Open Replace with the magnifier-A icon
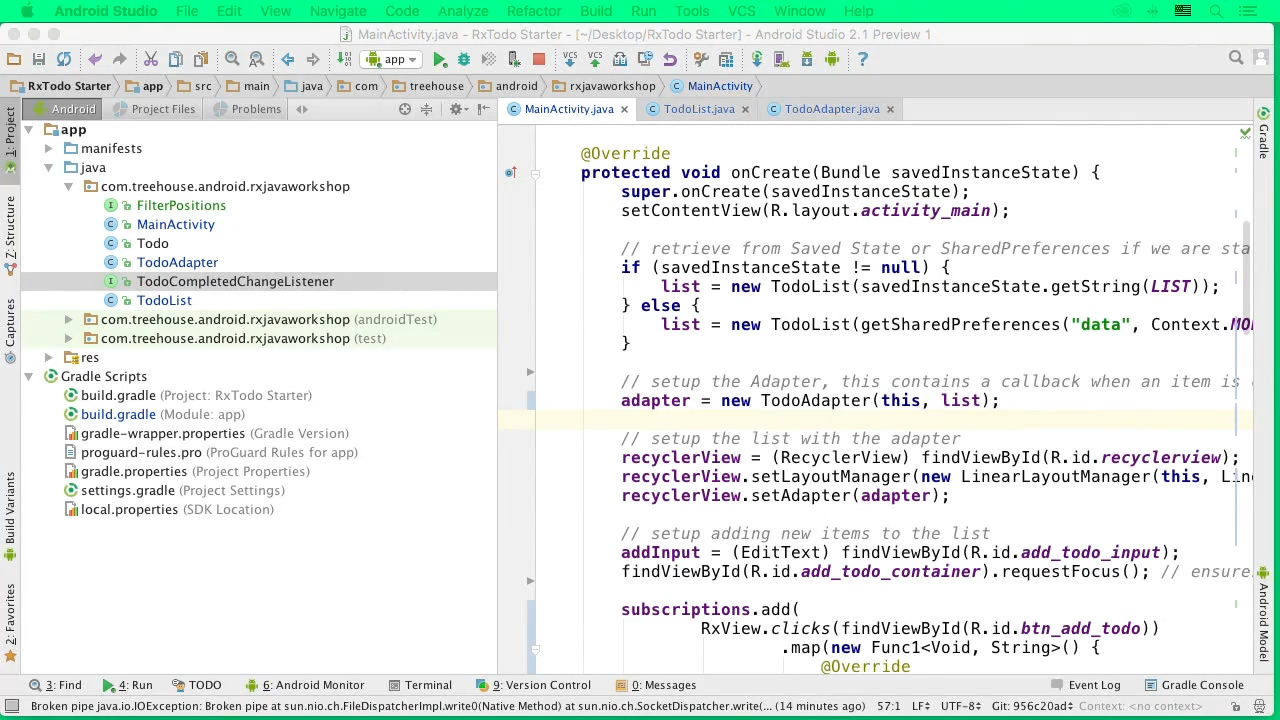This screenshot has height=720, width=1280. tap(257, 59)
